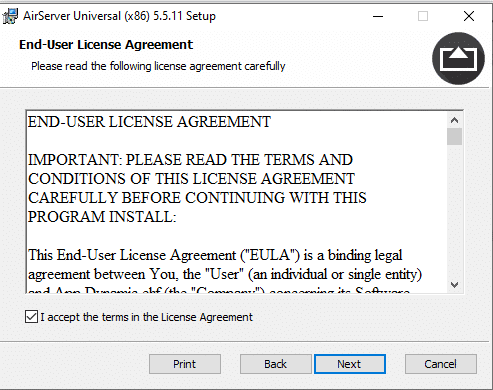Click the scrollbar down arrow

(x=454, y=285)
